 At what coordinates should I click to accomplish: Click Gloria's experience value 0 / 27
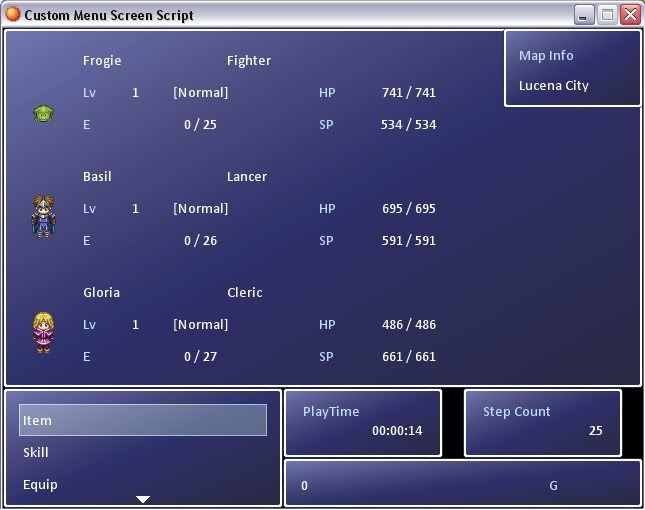click(x=200, y=357)
